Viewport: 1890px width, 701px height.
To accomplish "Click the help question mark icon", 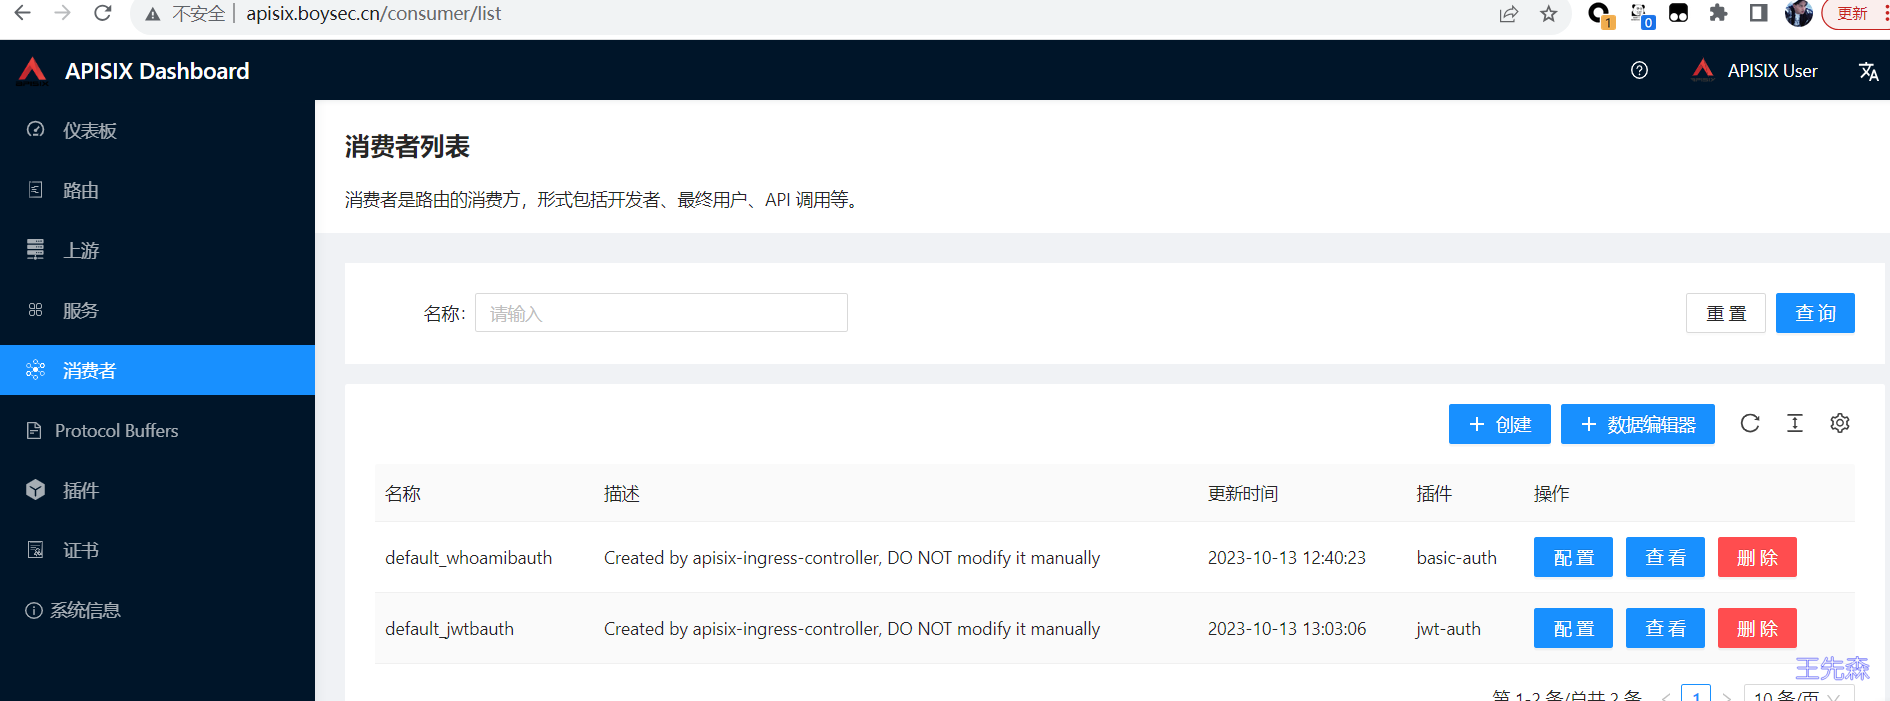I will [x=1639, y=70].
